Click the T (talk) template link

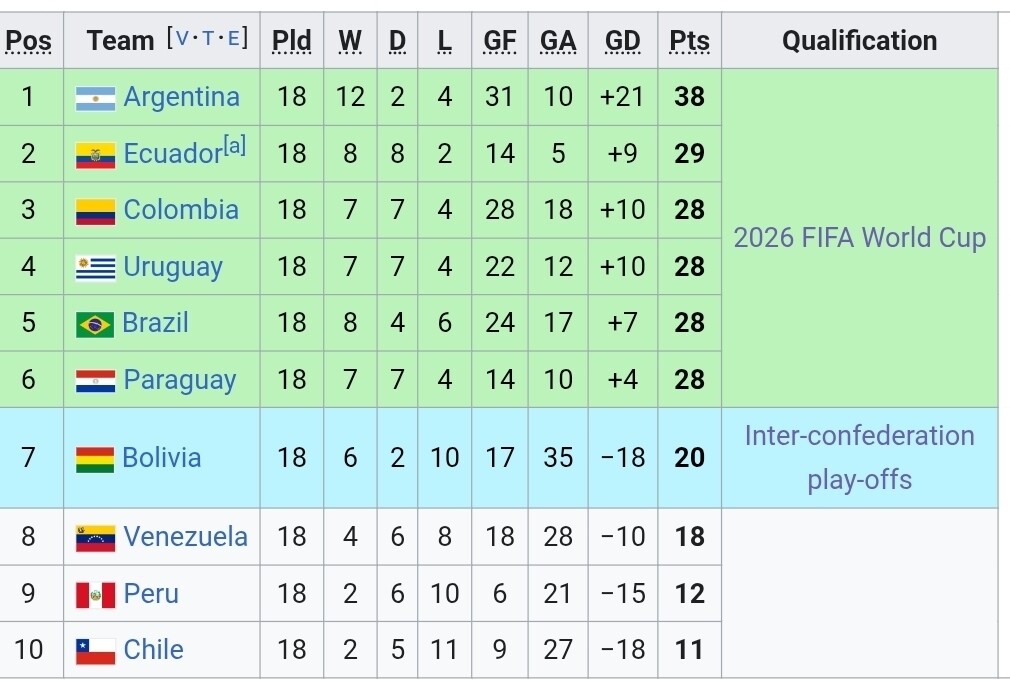209,39
